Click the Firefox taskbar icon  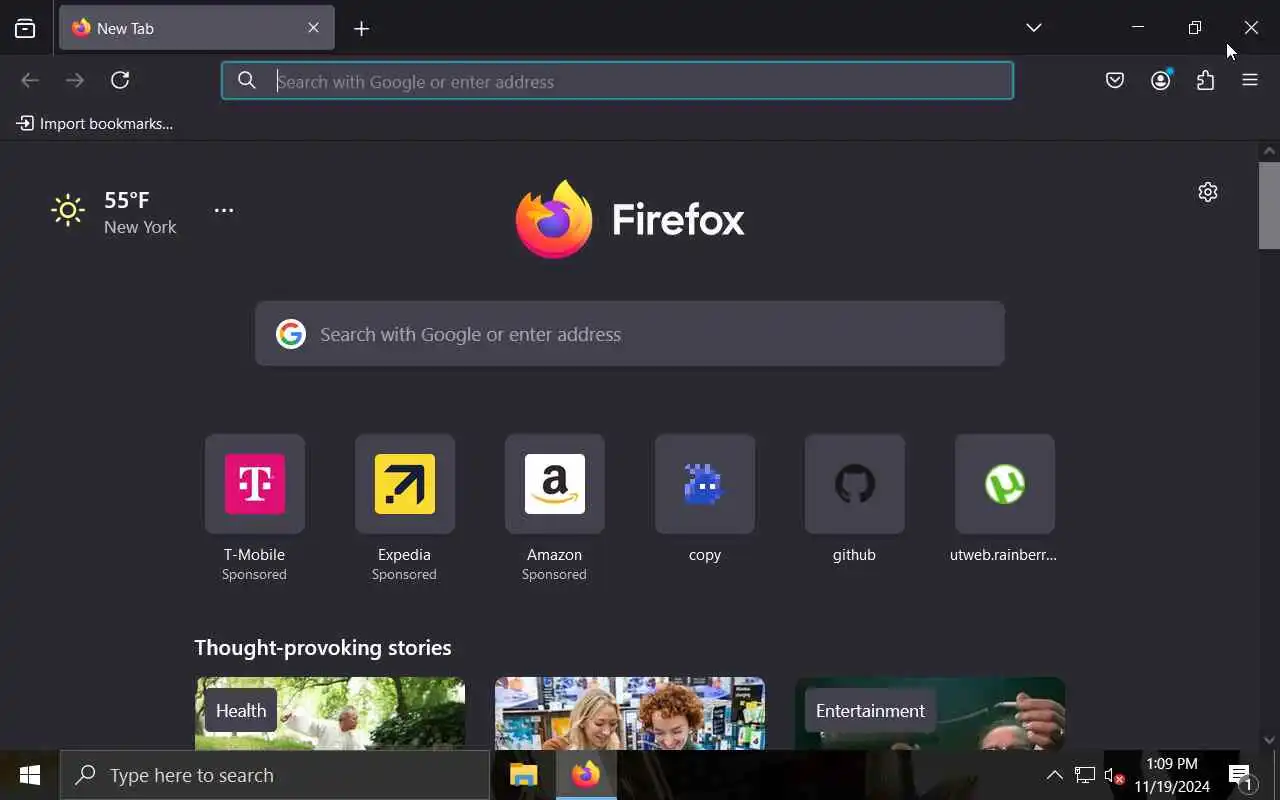[x=586, y=775]
